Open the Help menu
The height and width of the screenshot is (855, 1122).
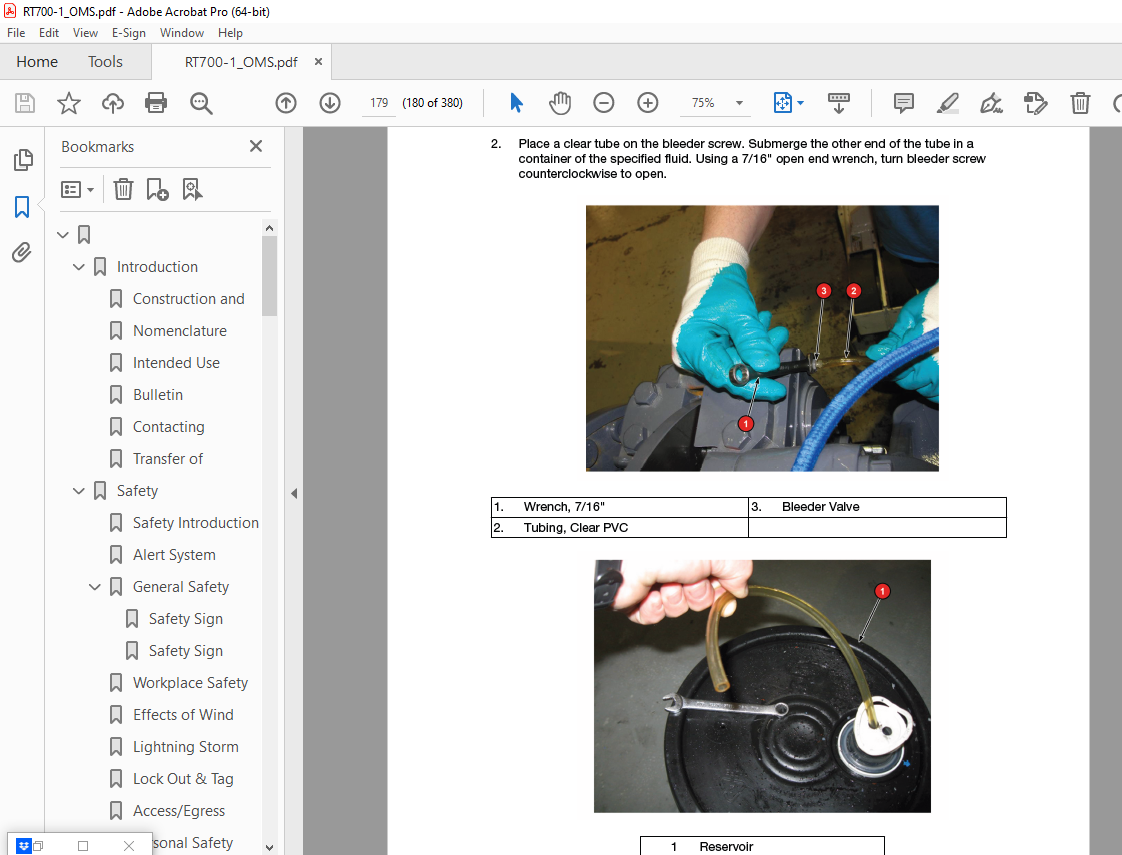point(230,33)
